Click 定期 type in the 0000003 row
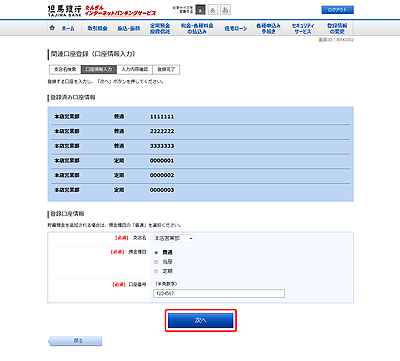This screenshot has width=400, height=361. point(119,190)
